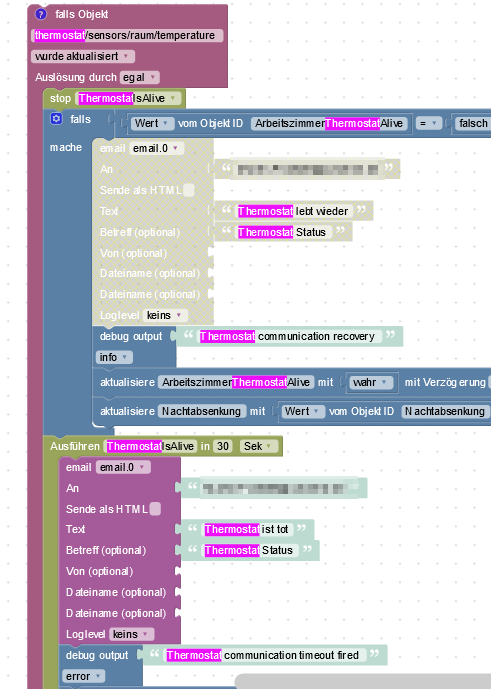The width and height of the screenshot is (491, 689).
Task: Open the 'egal' trigger dropdown
Action: pos(140,77)
